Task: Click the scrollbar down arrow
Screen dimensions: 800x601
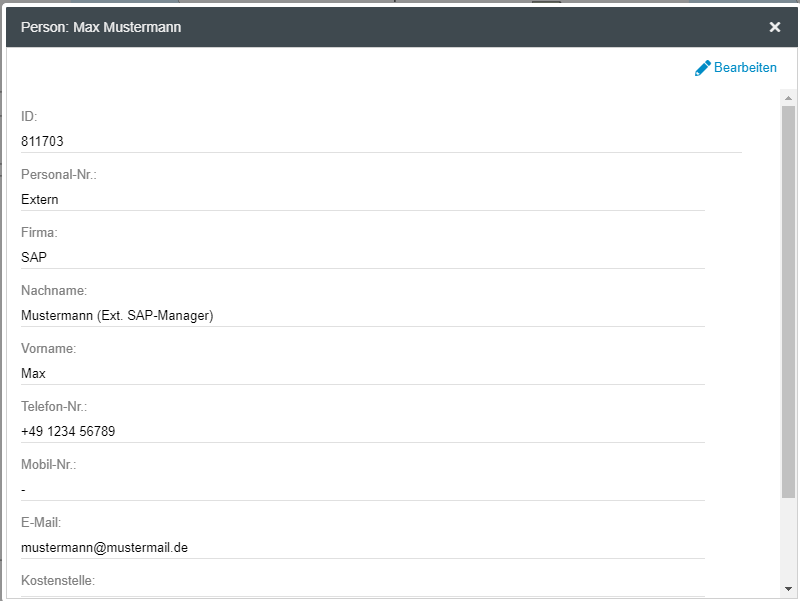Action: (788, 588)
